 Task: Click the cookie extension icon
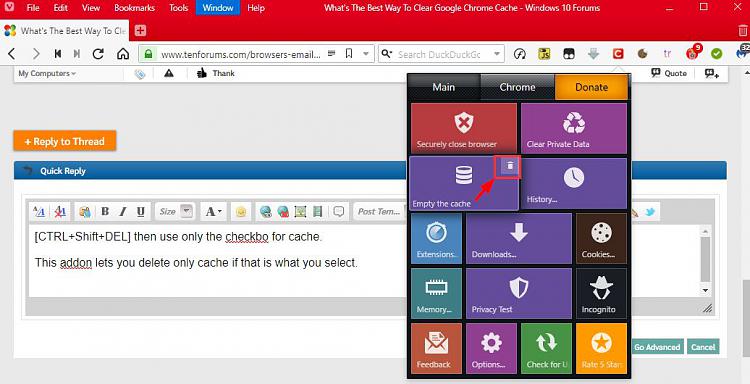coord(642,54)
